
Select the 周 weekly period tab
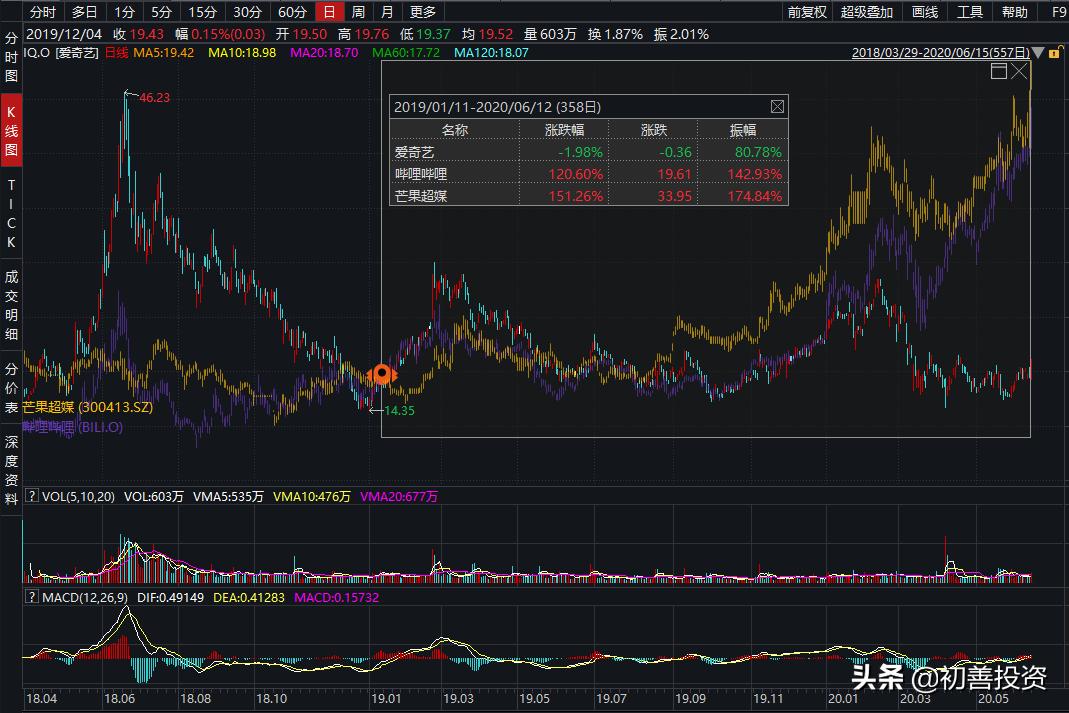[x=358, y=12]
